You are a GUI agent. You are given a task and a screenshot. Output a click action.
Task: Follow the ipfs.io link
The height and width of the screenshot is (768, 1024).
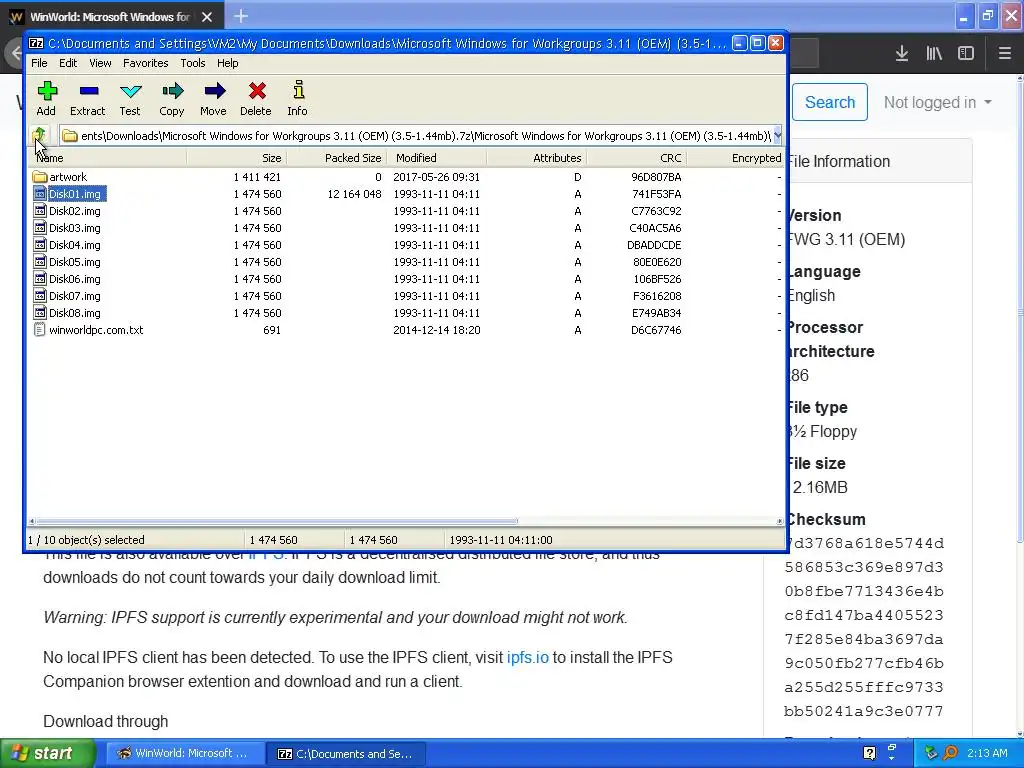[x=528, y=657]
